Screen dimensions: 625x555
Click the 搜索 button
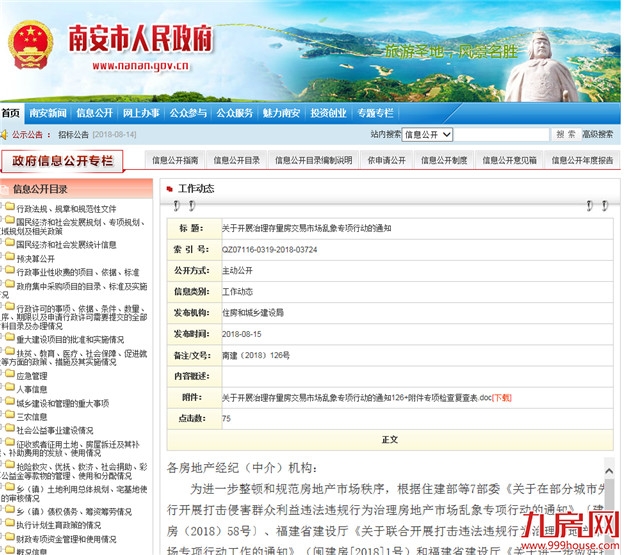point(566,134)
